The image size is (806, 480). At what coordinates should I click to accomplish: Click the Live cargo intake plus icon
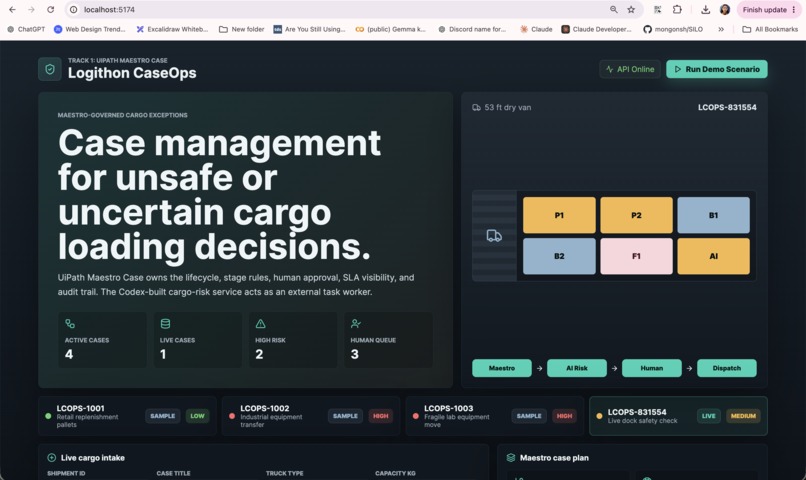(x=51, y=457)
